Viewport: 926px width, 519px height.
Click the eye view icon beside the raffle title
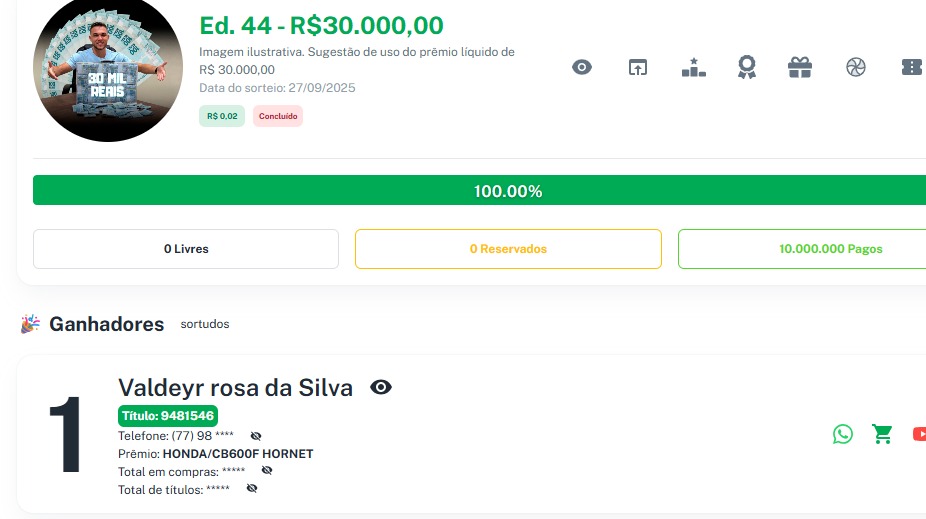(x=582, y=67)
